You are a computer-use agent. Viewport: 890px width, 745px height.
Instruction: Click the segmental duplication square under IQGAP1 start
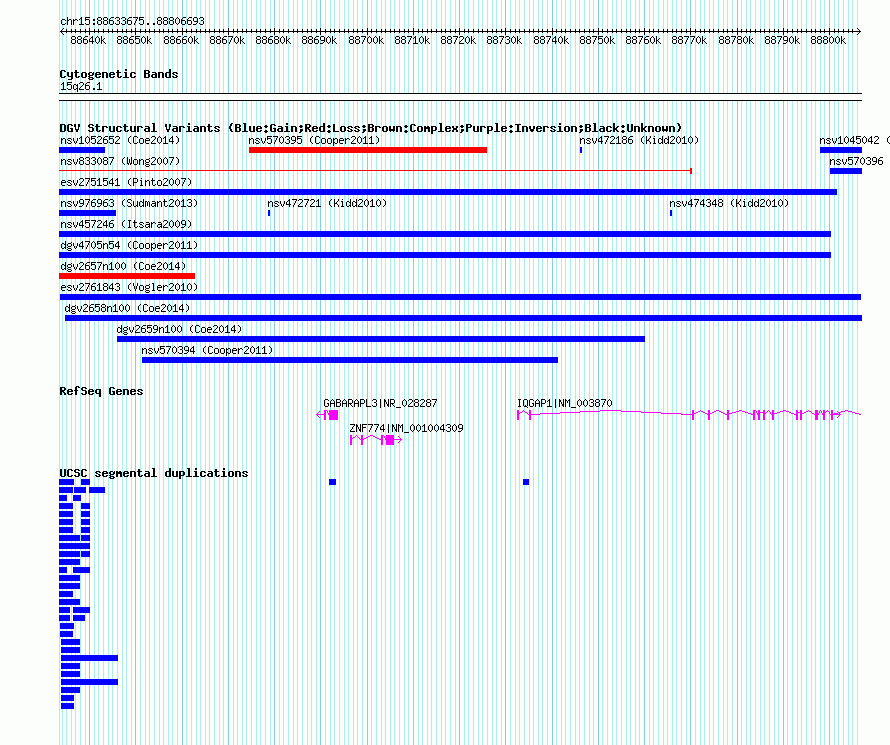pos(526,482)
